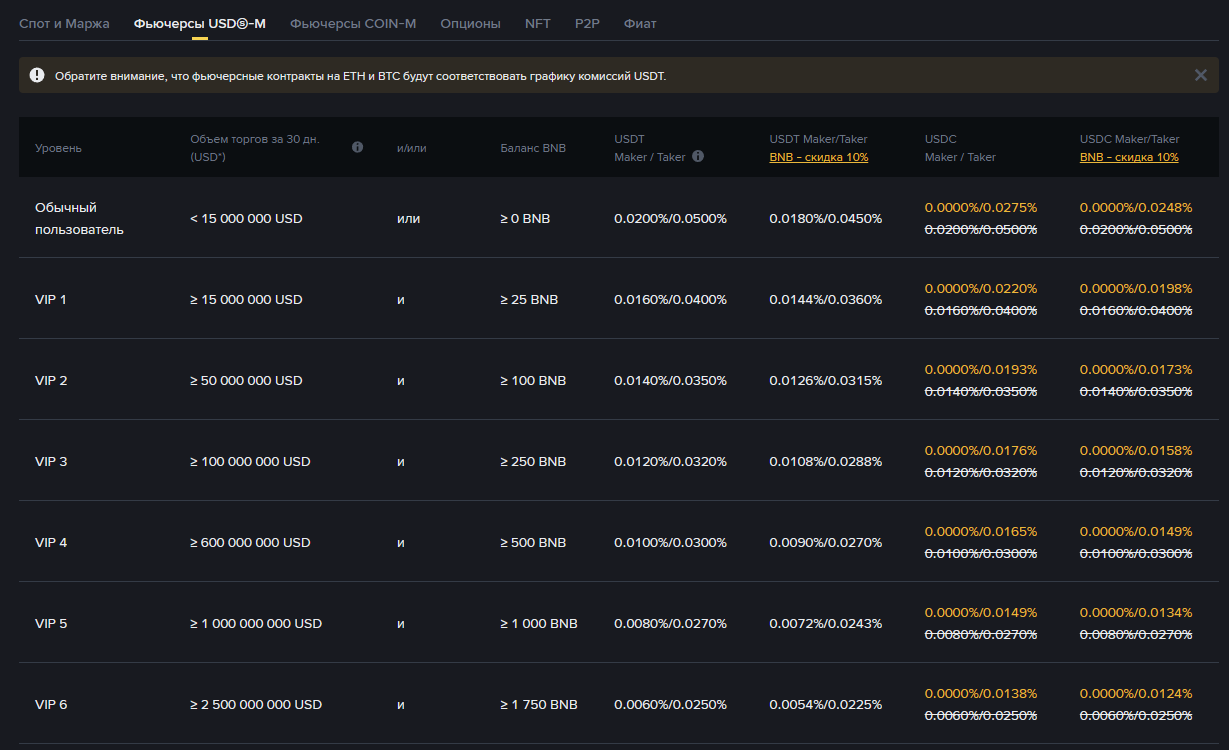Open BNB discount link under USDC Maker/Taker
1229x750 pixels.
(1129, 157)
